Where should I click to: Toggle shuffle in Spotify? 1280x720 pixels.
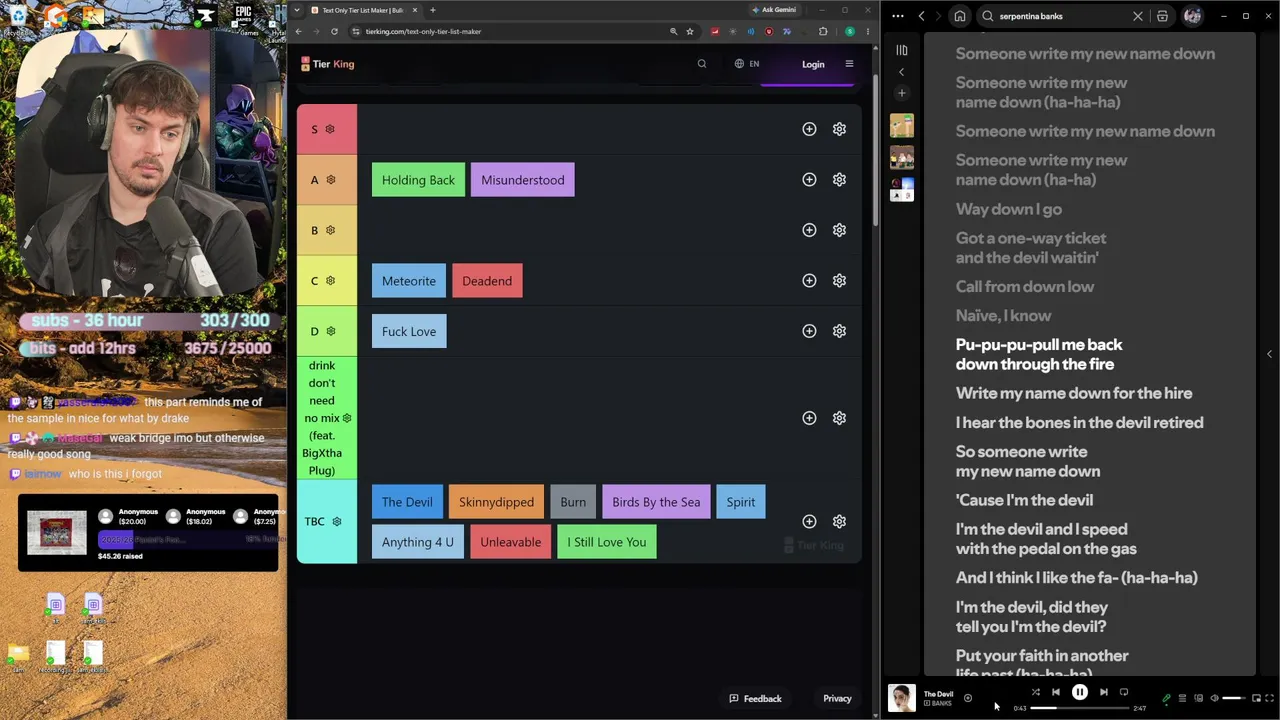[x=1035, y=692]
